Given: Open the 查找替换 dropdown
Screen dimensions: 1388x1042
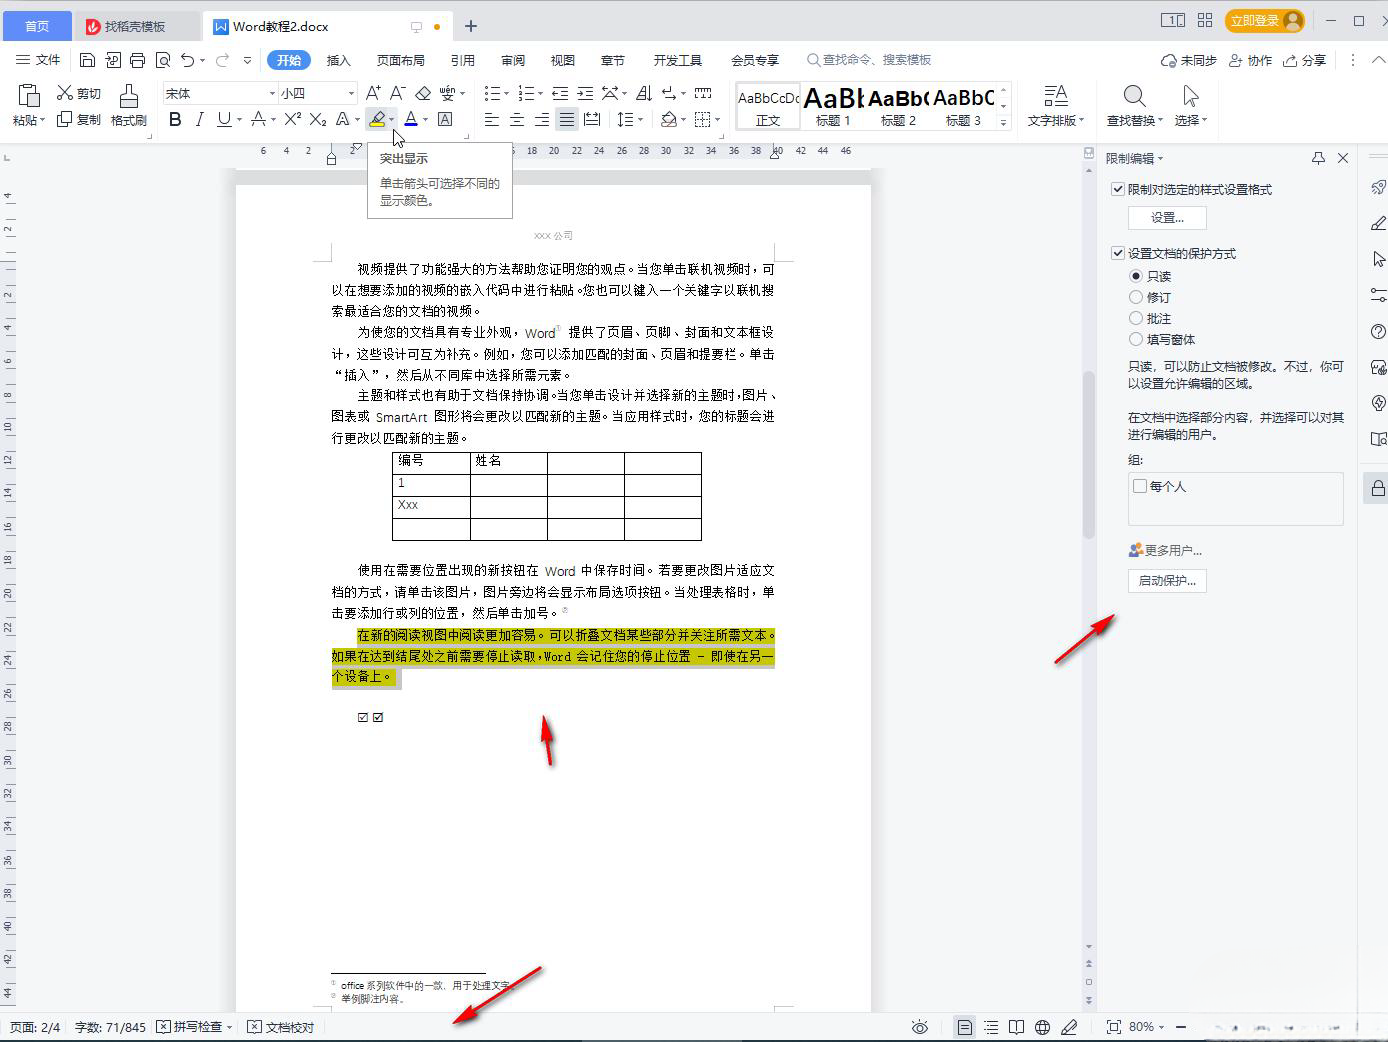Looking at the screenshot, I should pyautogui.click(x=1135, y=120).
